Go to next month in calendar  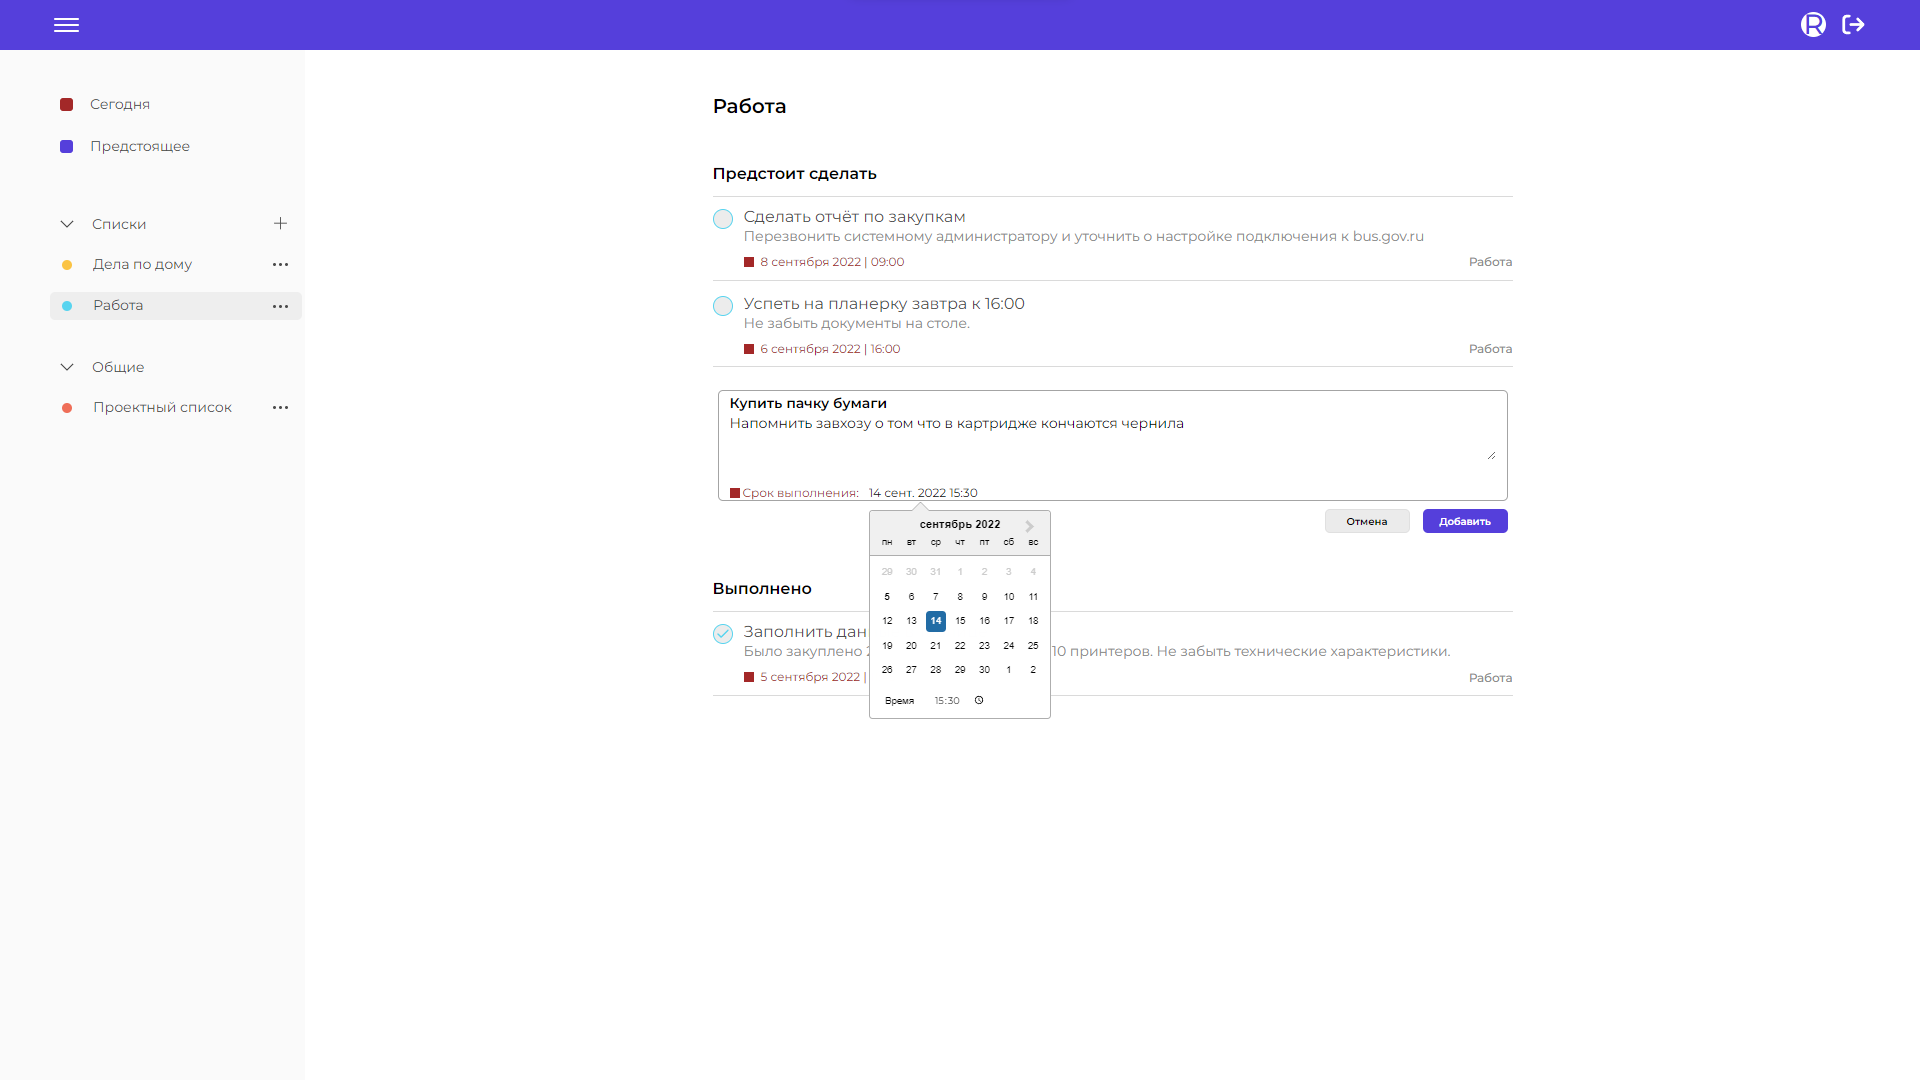1030,526
